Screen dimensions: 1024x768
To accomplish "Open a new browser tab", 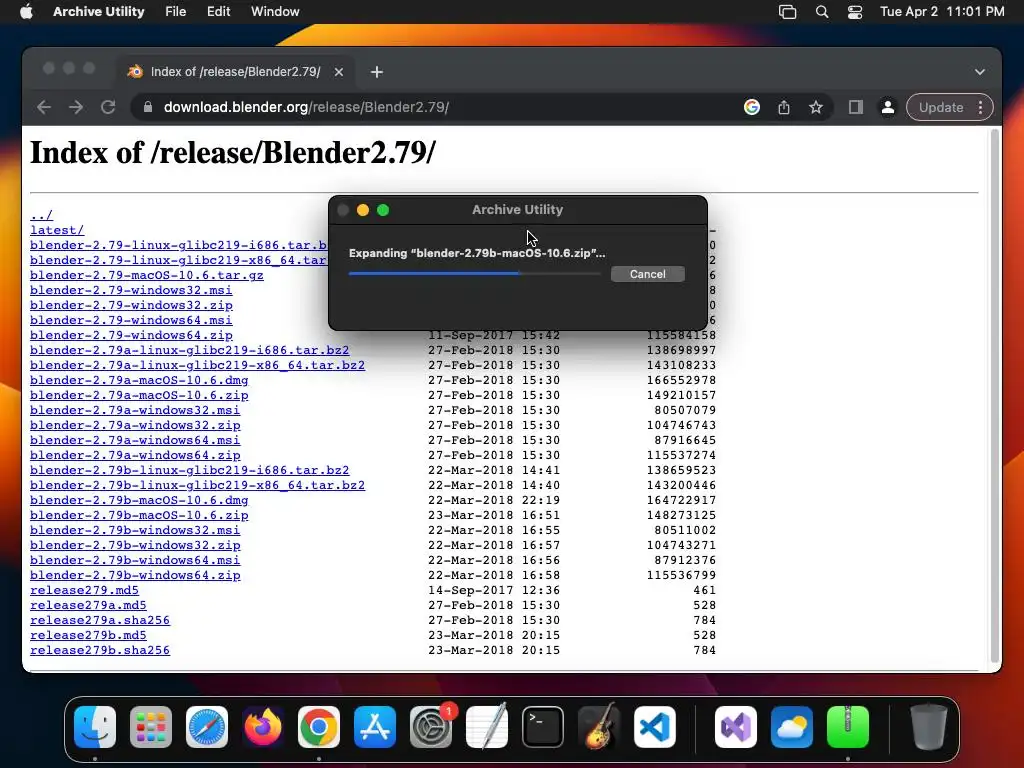I will [377, 72].
